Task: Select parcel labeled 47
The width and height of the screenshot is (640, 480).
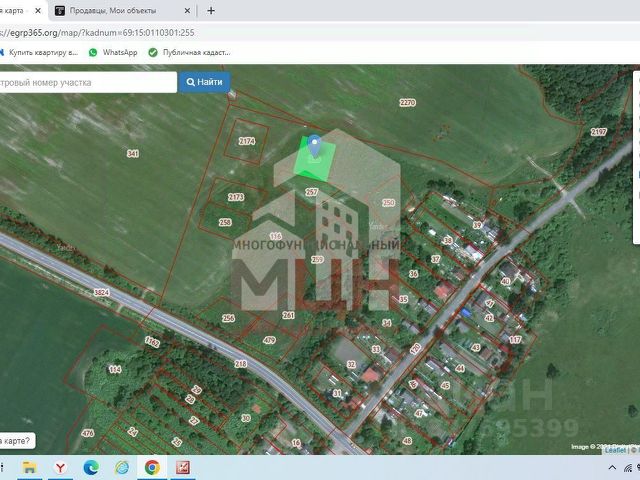Action: pyautogui.click(x=419, y=413)
